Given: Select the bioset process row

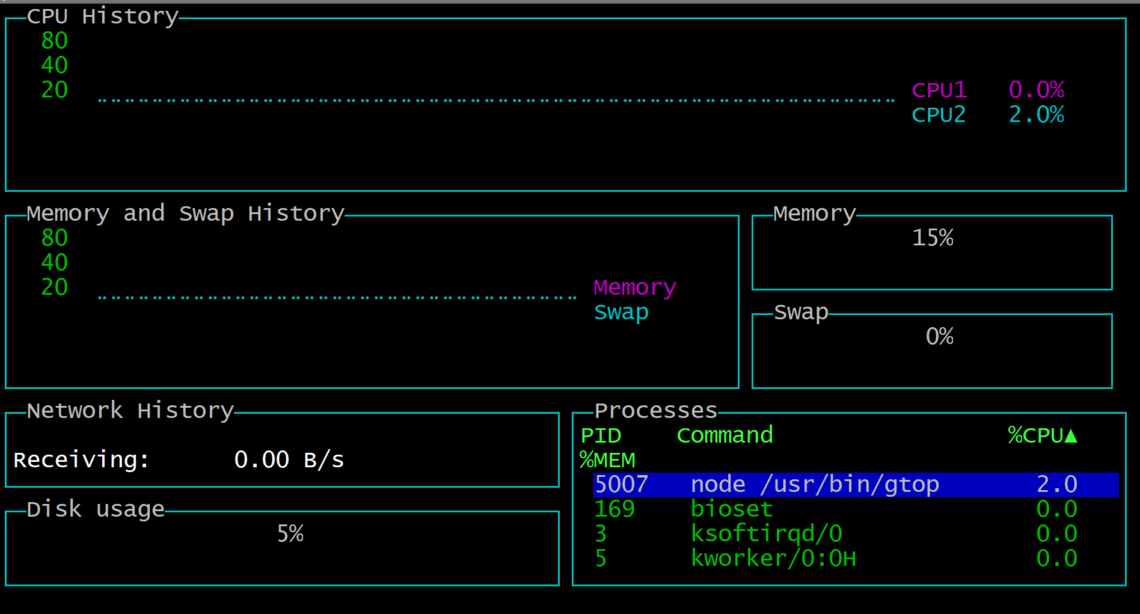Looking at the screenshot, I should [731, 509].
